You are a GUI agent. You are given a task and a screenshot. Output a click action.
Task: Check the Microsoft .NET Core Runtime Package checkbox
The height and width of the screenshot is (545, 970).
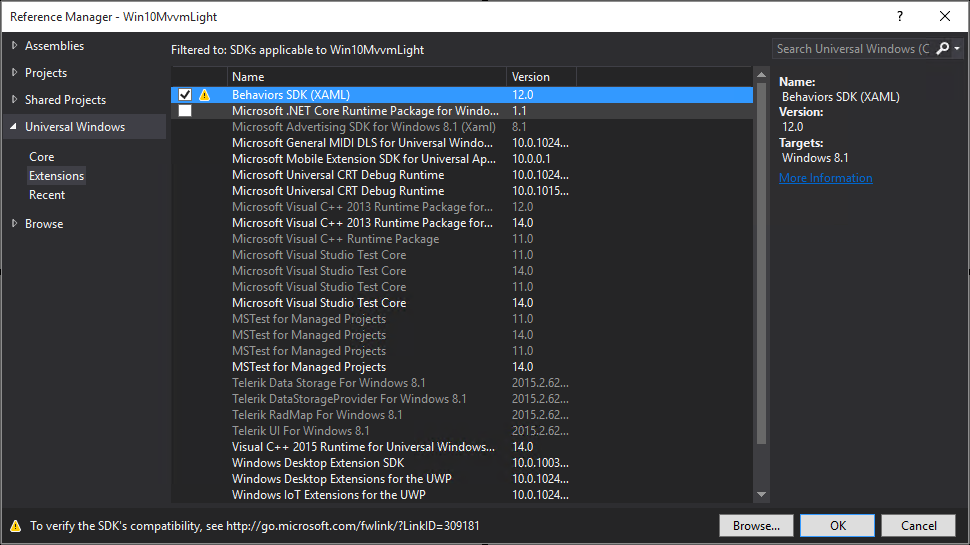184,111
